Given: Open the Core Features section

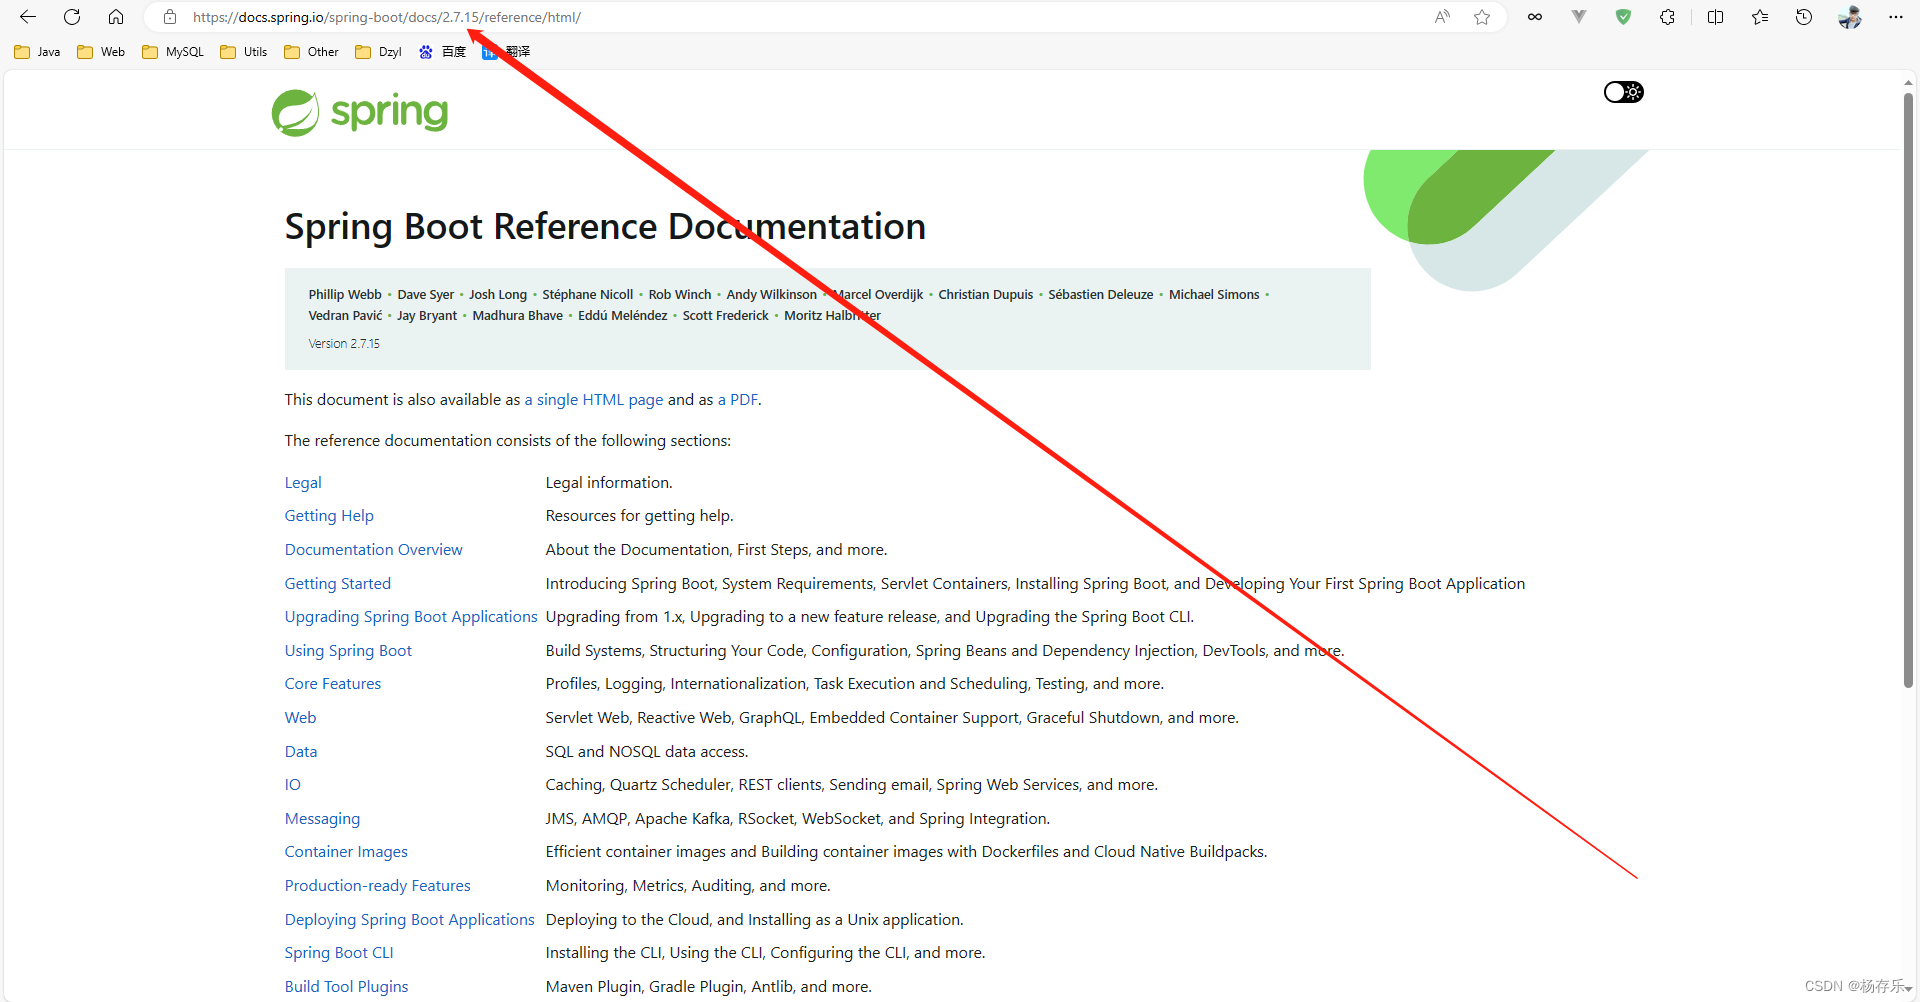Looking at the screenshot, I should point(332,684).
